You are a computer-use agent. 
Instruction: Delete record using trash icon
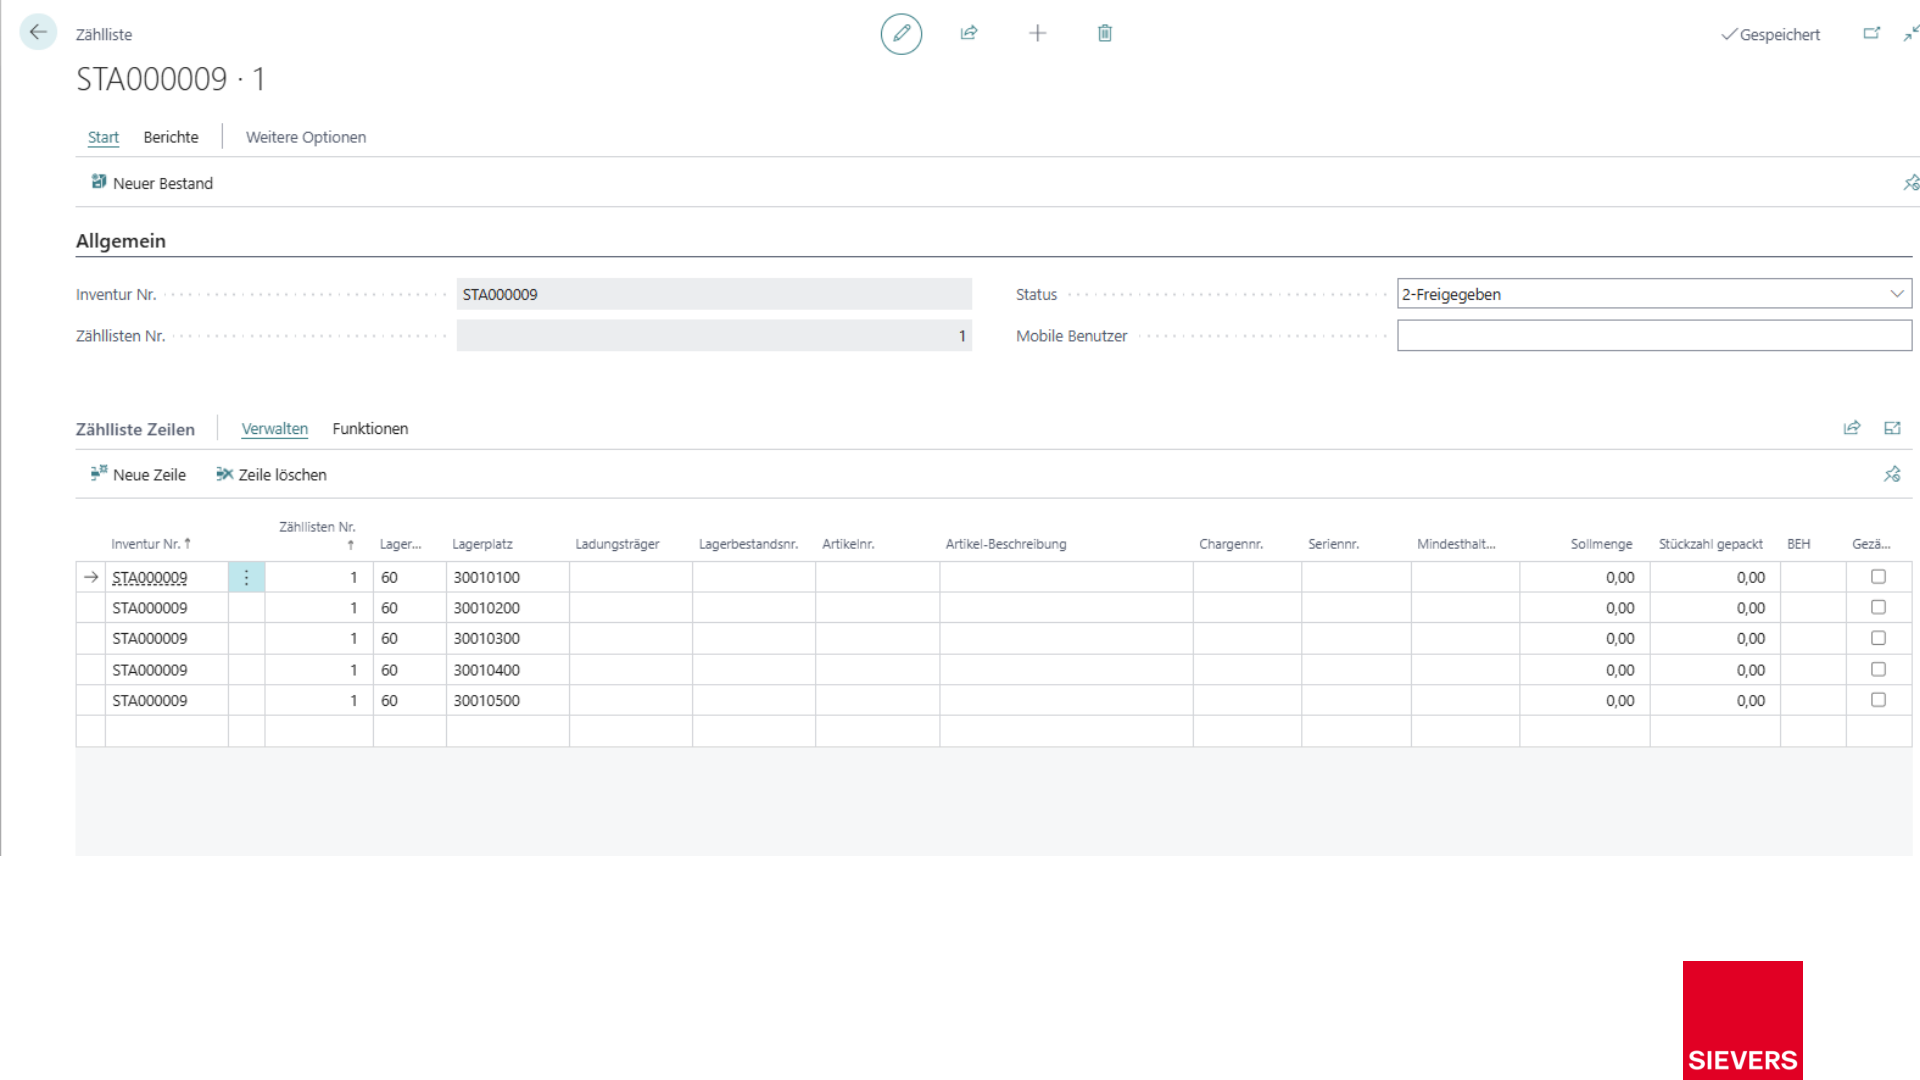point(1105,34)
